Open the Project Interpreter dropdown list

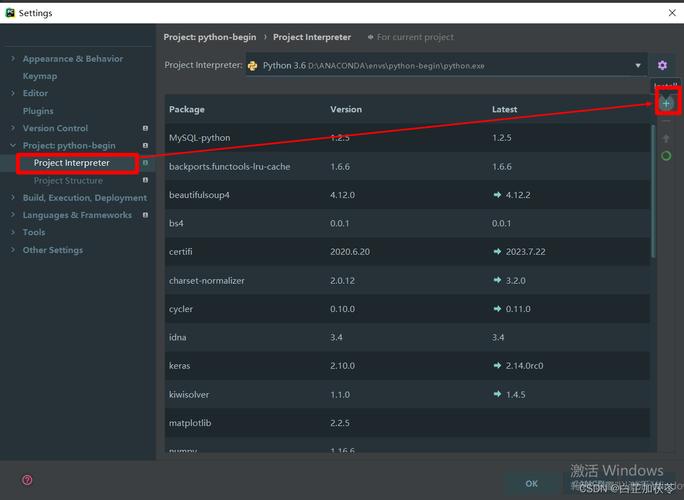pyautogui.click(x=638, y=66)
